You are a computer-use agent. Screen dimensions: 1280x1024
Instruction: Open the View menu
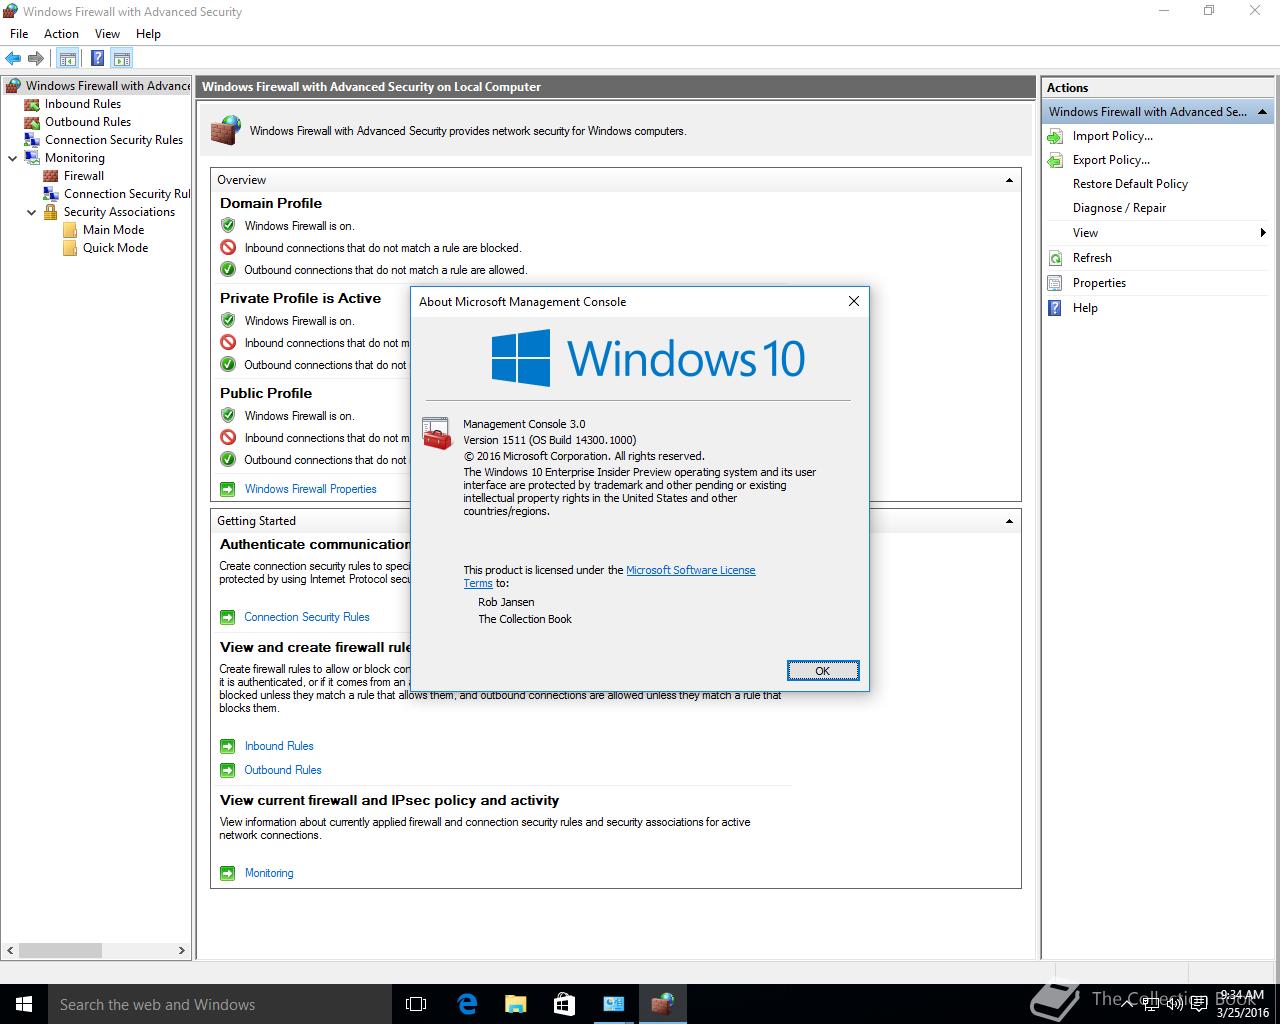click(x=107, y=34)
